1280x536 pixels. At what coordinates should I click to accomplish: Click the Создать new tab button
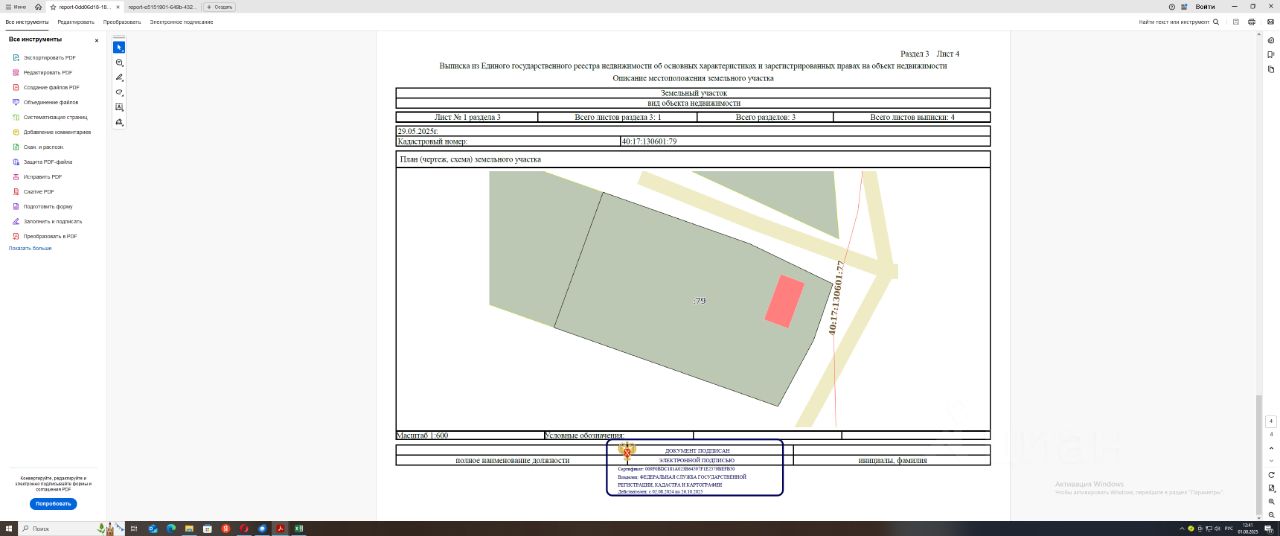220,6
